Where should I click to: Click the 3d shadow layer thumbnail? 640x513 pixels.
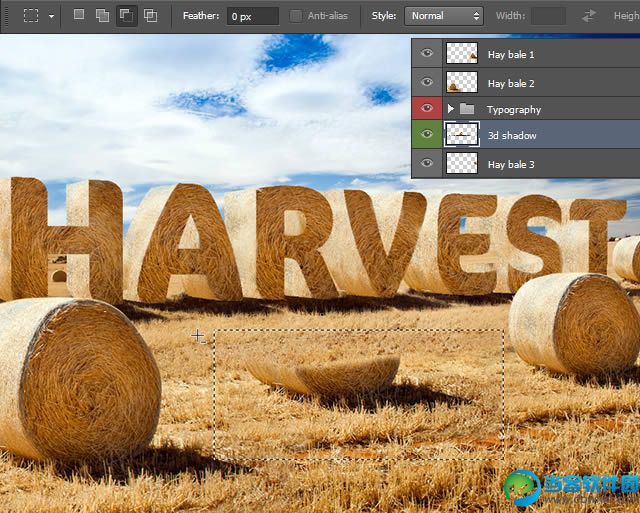[x=461, y=135]
